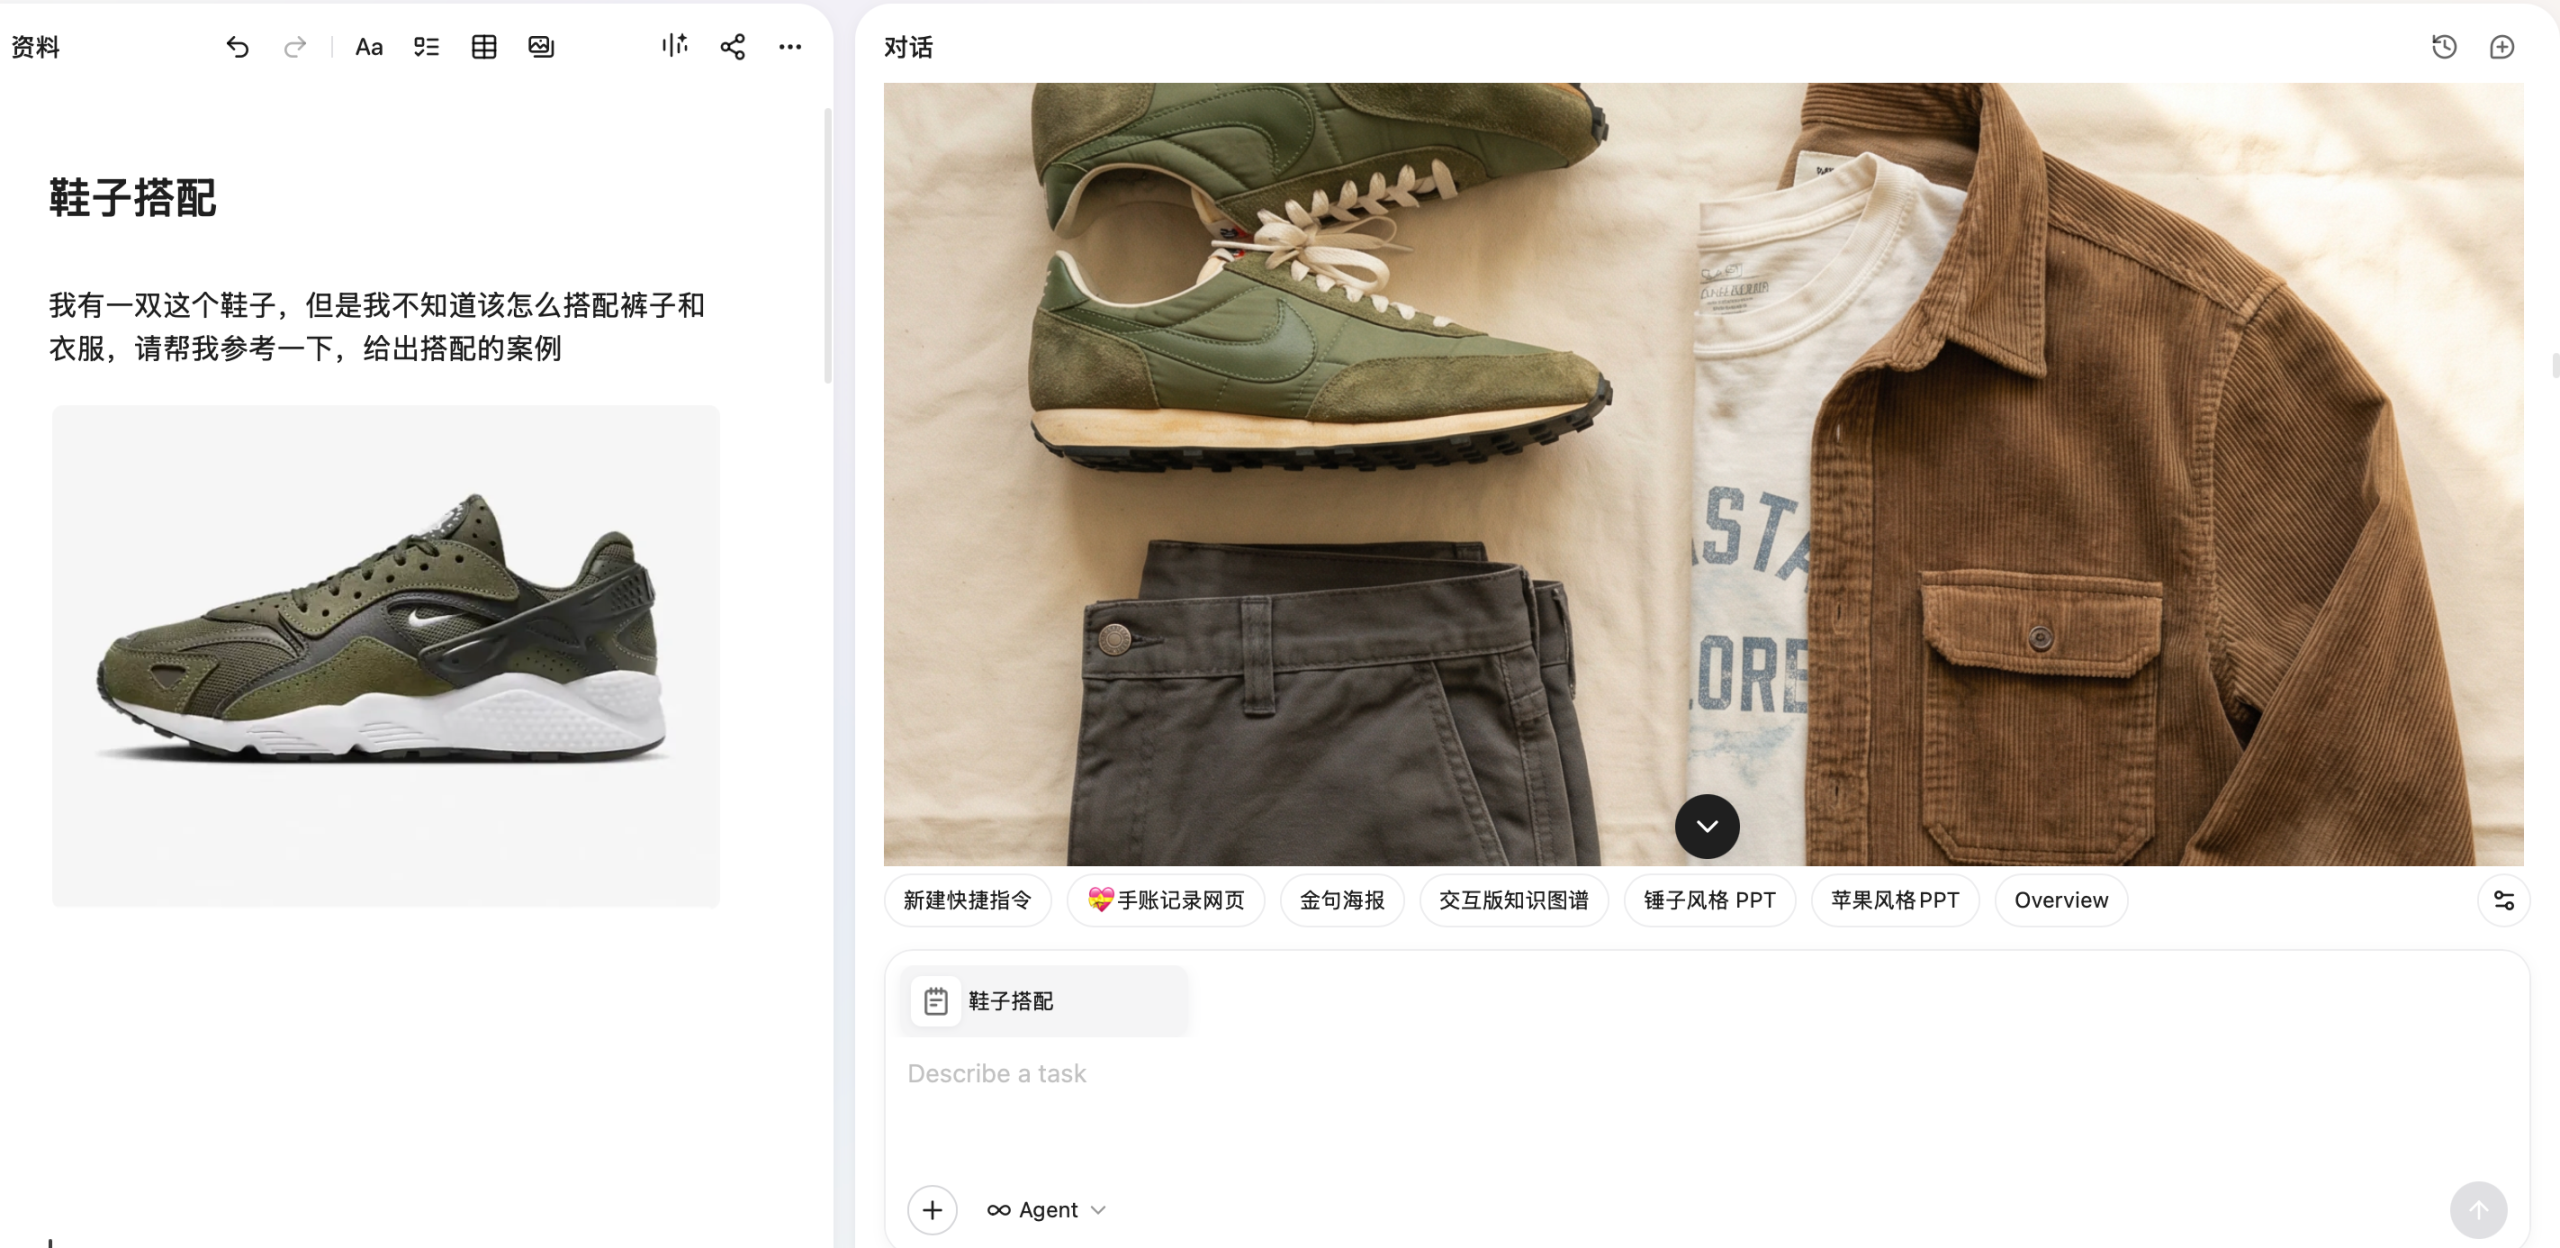
Task: Start a new conversation plus icon
Action: 2502,47
